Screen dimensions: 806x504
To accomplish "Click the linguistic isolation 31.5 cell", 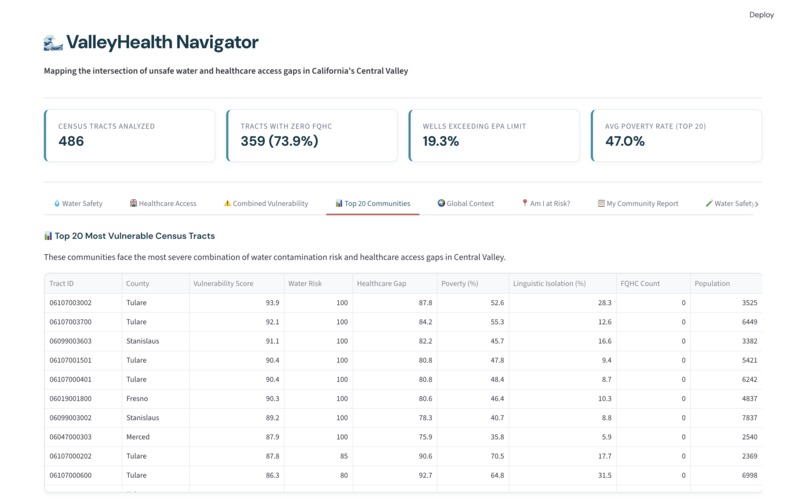I will click(x=563, y=476).
